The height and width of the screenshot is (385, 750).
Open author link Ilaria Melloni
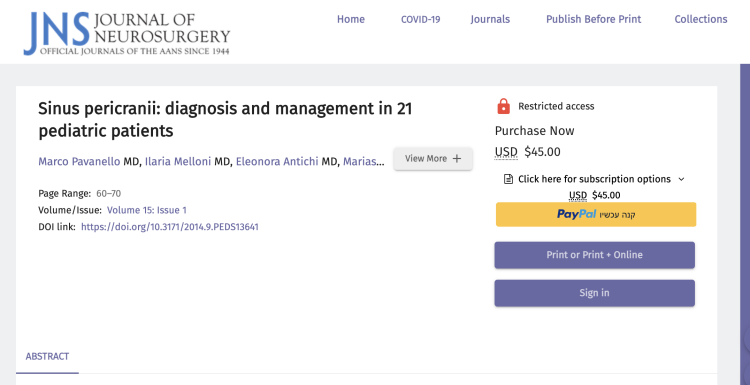coord(178,162)
